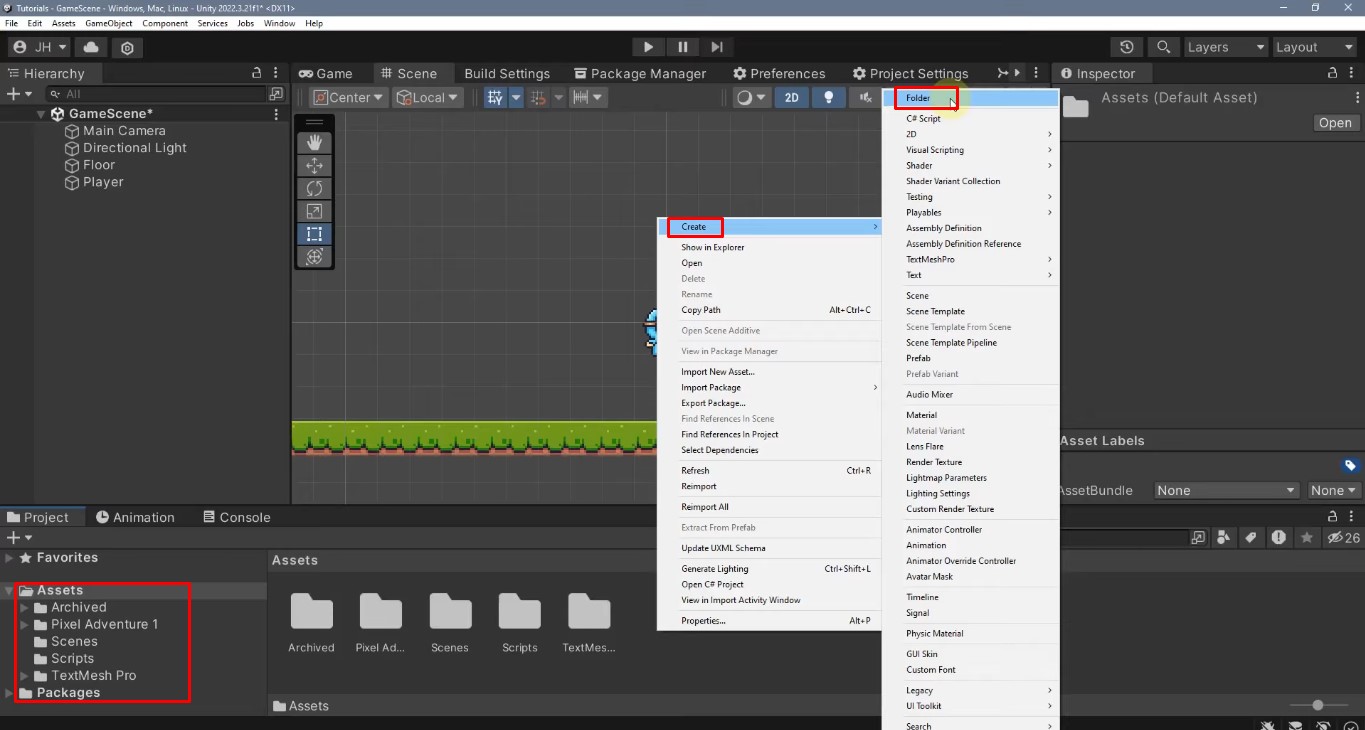Viewport: 1365px width, 730px height.
Task: Click the Open button in the Inspector
Action: [1335, 122]
